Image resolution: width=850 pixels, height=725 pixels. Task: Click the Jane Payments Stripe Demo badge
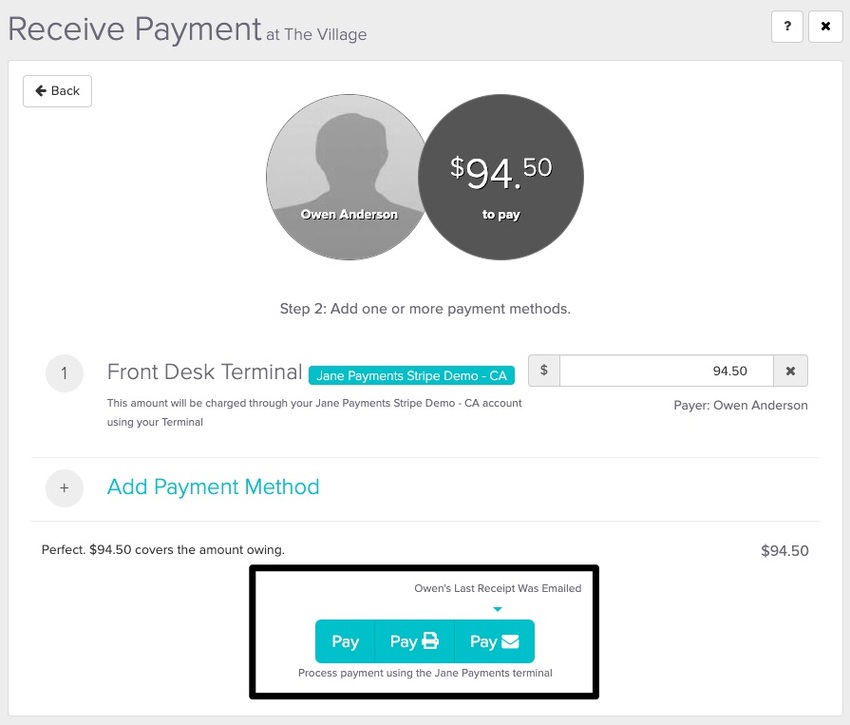pos(411,375)
